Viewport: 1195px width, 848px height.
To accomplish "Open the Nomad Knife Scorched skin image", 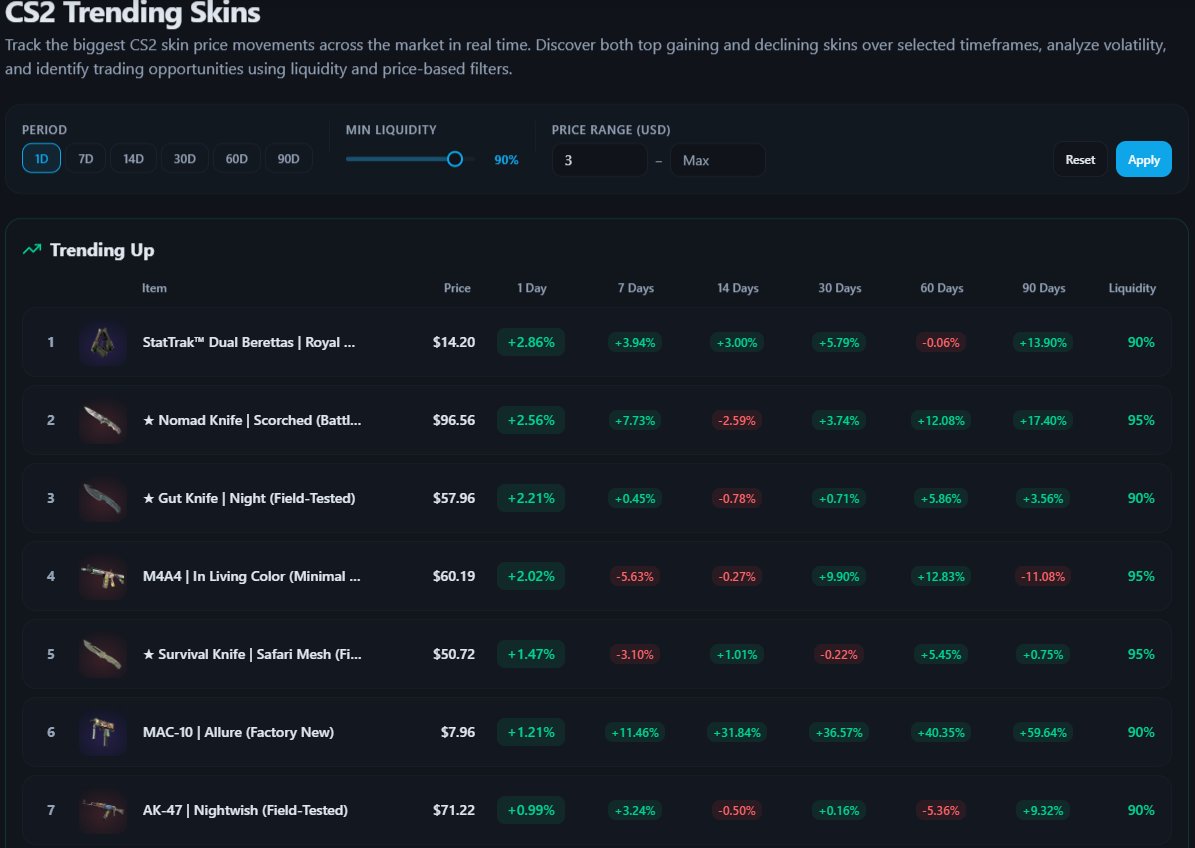I will coord(102,420).
